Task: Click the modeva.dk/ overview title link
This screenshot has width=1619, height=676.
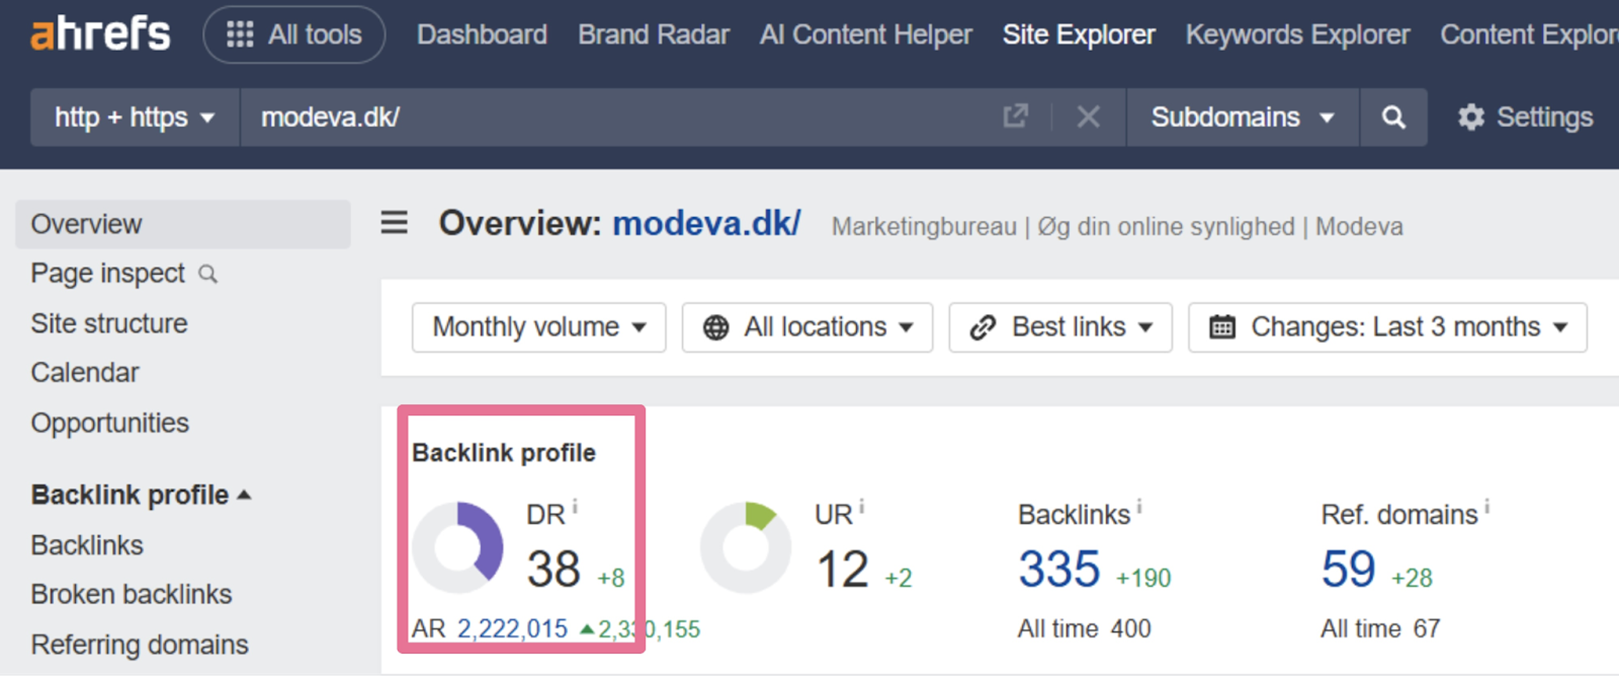Action: [706, 223]
